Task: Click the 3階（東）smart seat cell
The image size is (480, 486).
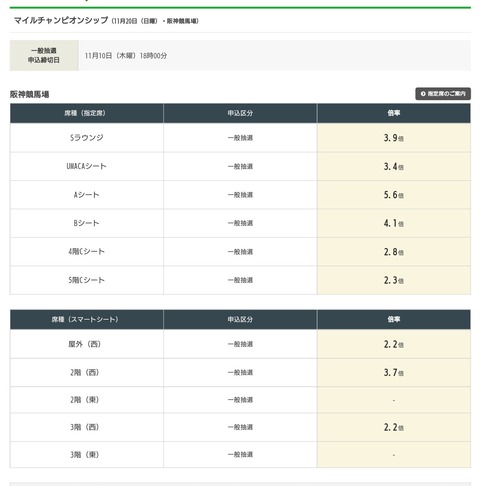Action: (87, 454)
